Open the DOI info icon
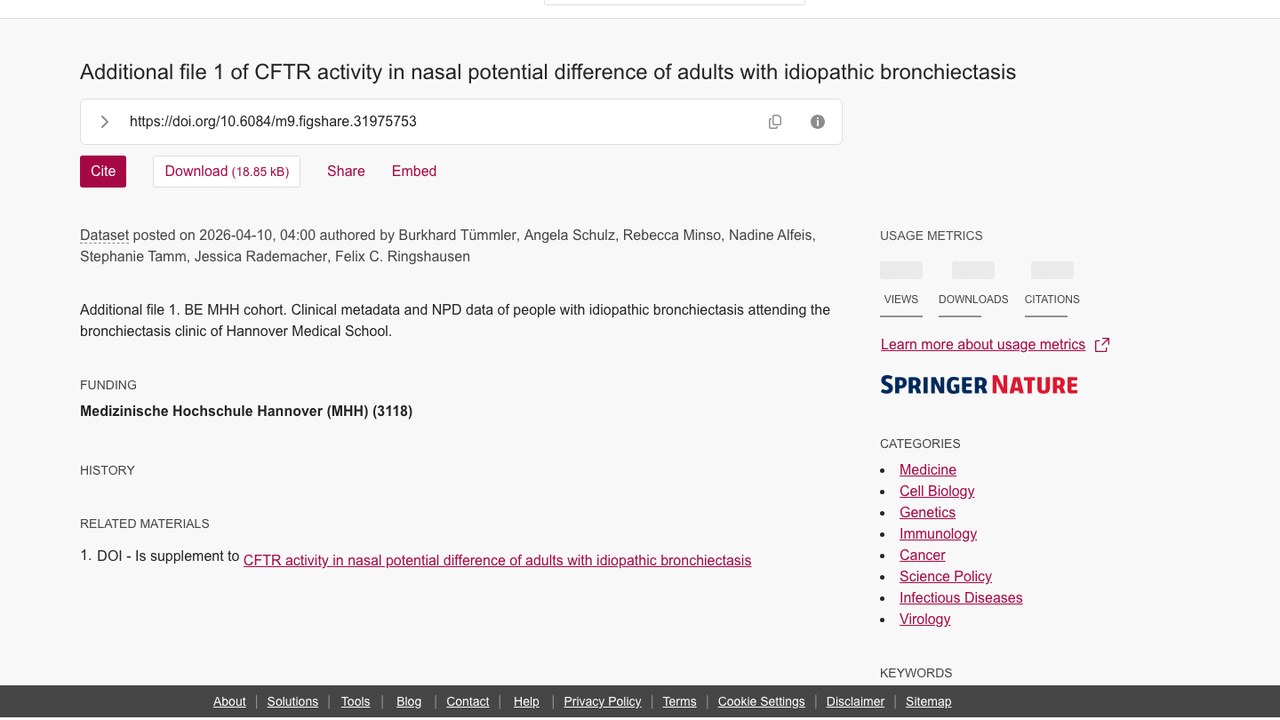Screen dimensions: 1280x720 (x=818, y=122)
